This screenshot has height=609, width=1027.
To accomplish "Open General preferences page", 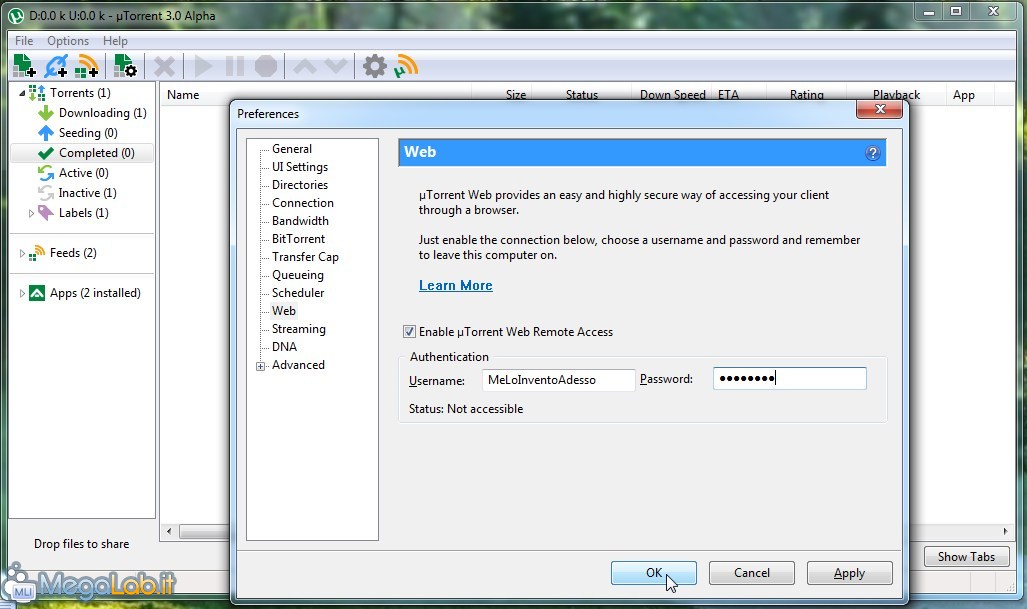I will [x=292, y=149].
